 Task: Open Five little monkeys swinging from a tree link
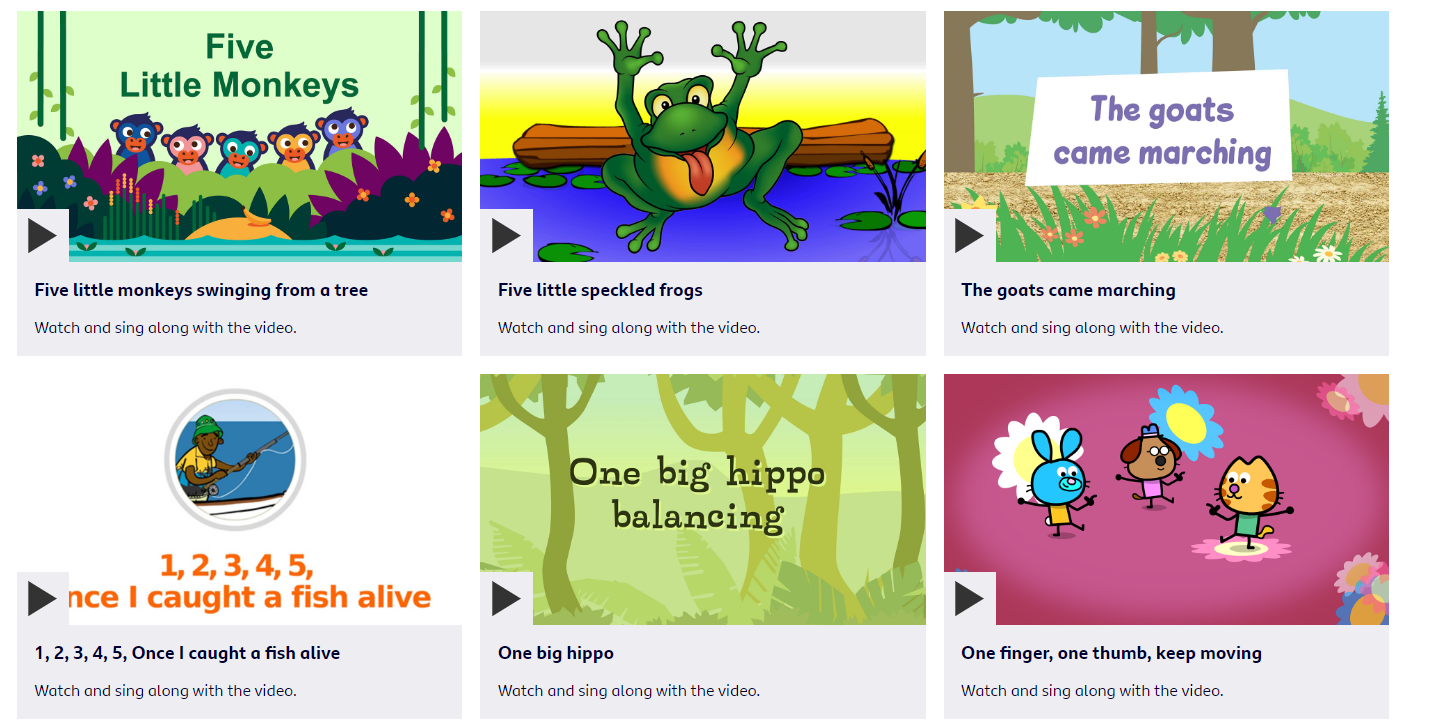click(x=201, y=290)
